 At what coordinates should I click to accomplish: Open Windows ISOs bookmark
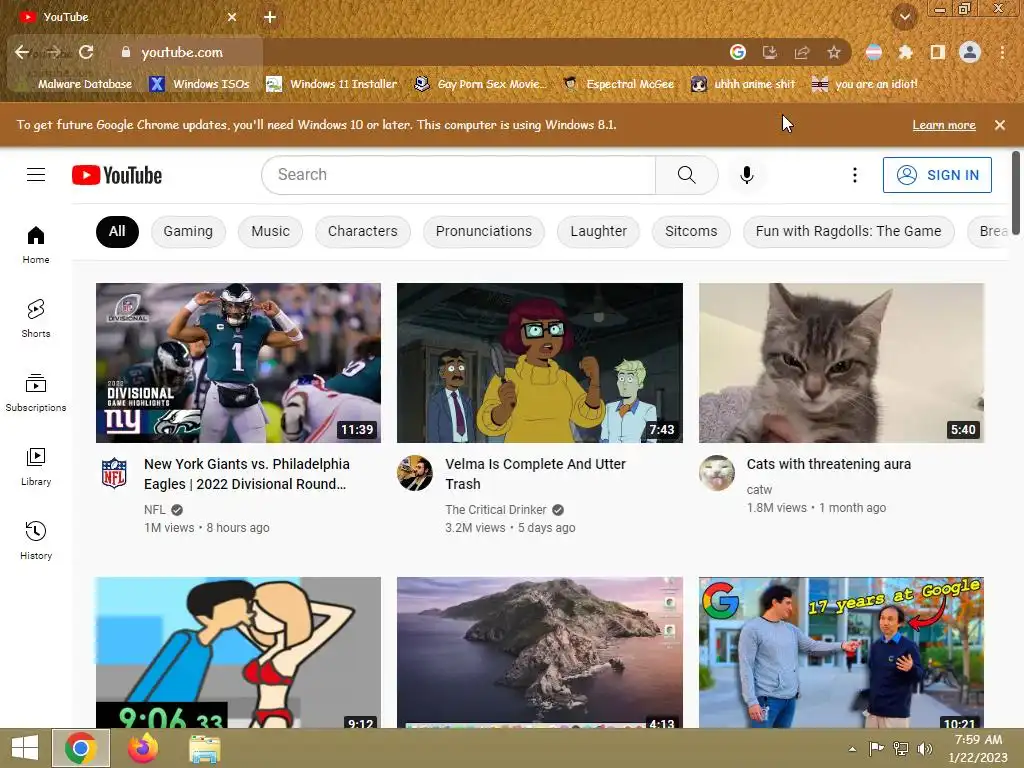point(200,84)
